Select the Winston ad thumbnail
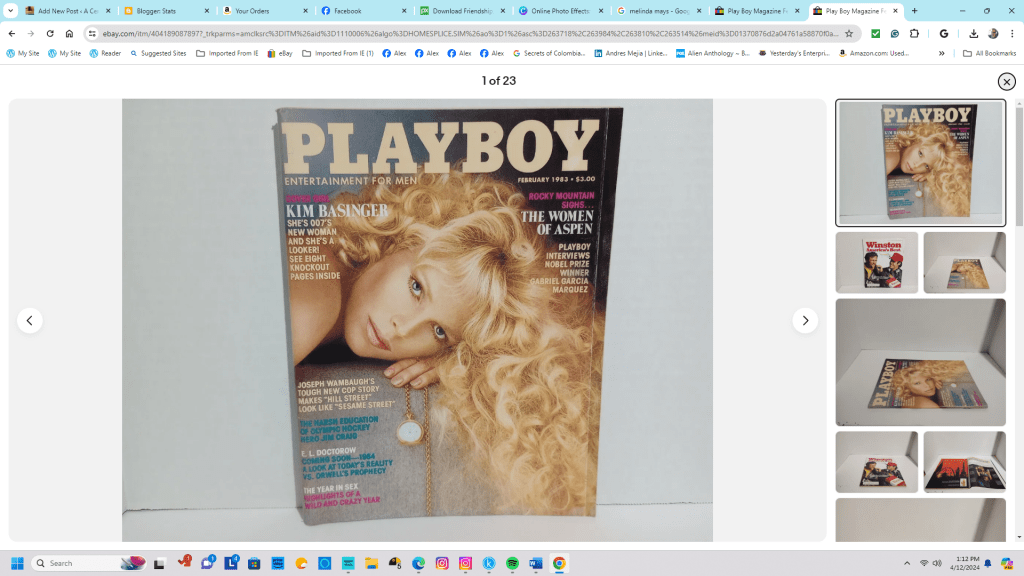1024x576 pixels. point(876,263)
